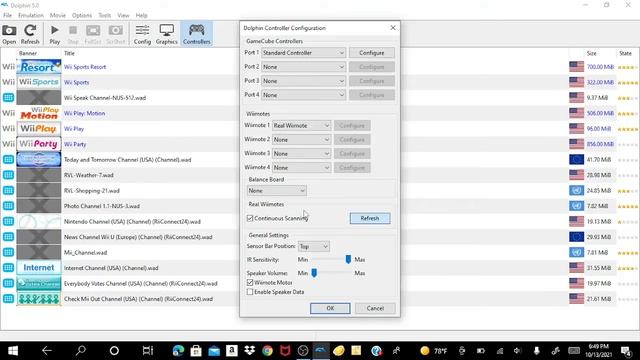Open Sticky Notes taskbar icon
Screen dimensions: 640x360
[356, 351]
